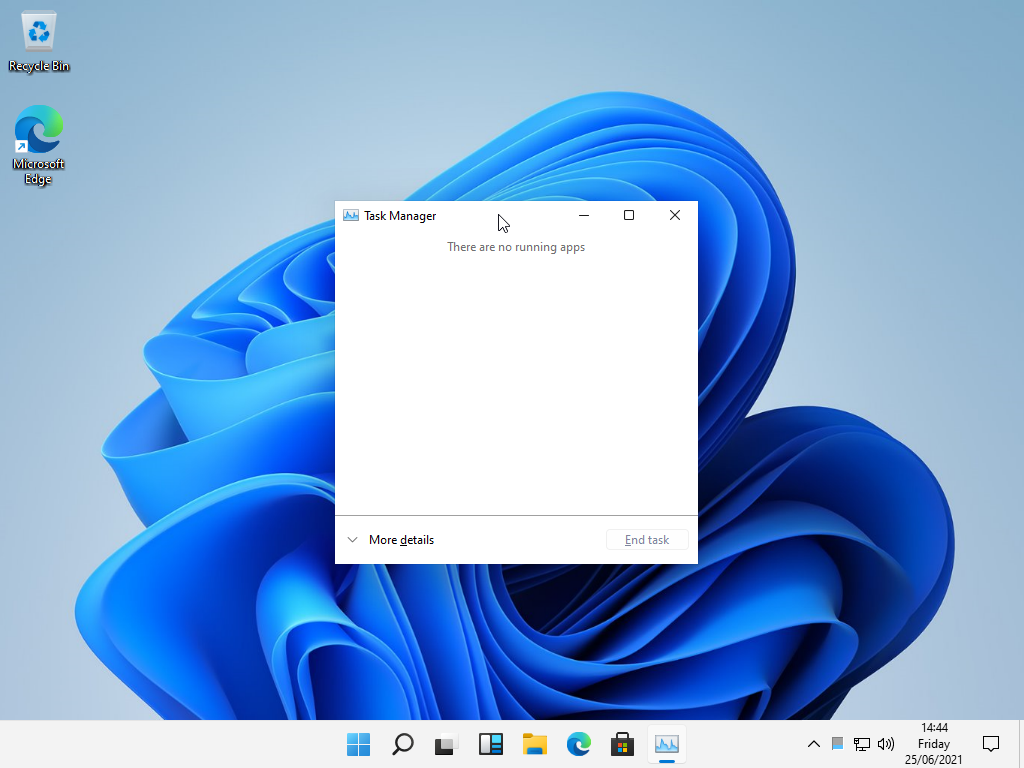Click the Task Manager title bar icon

pos(351,216)
